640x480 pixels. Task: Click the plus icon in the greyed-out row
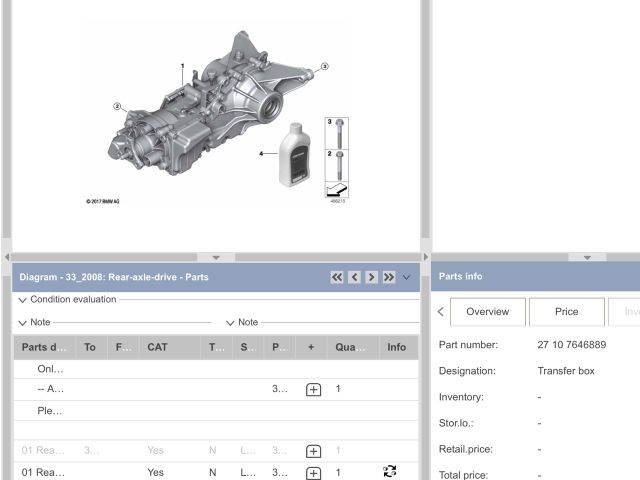pos(313,451)
